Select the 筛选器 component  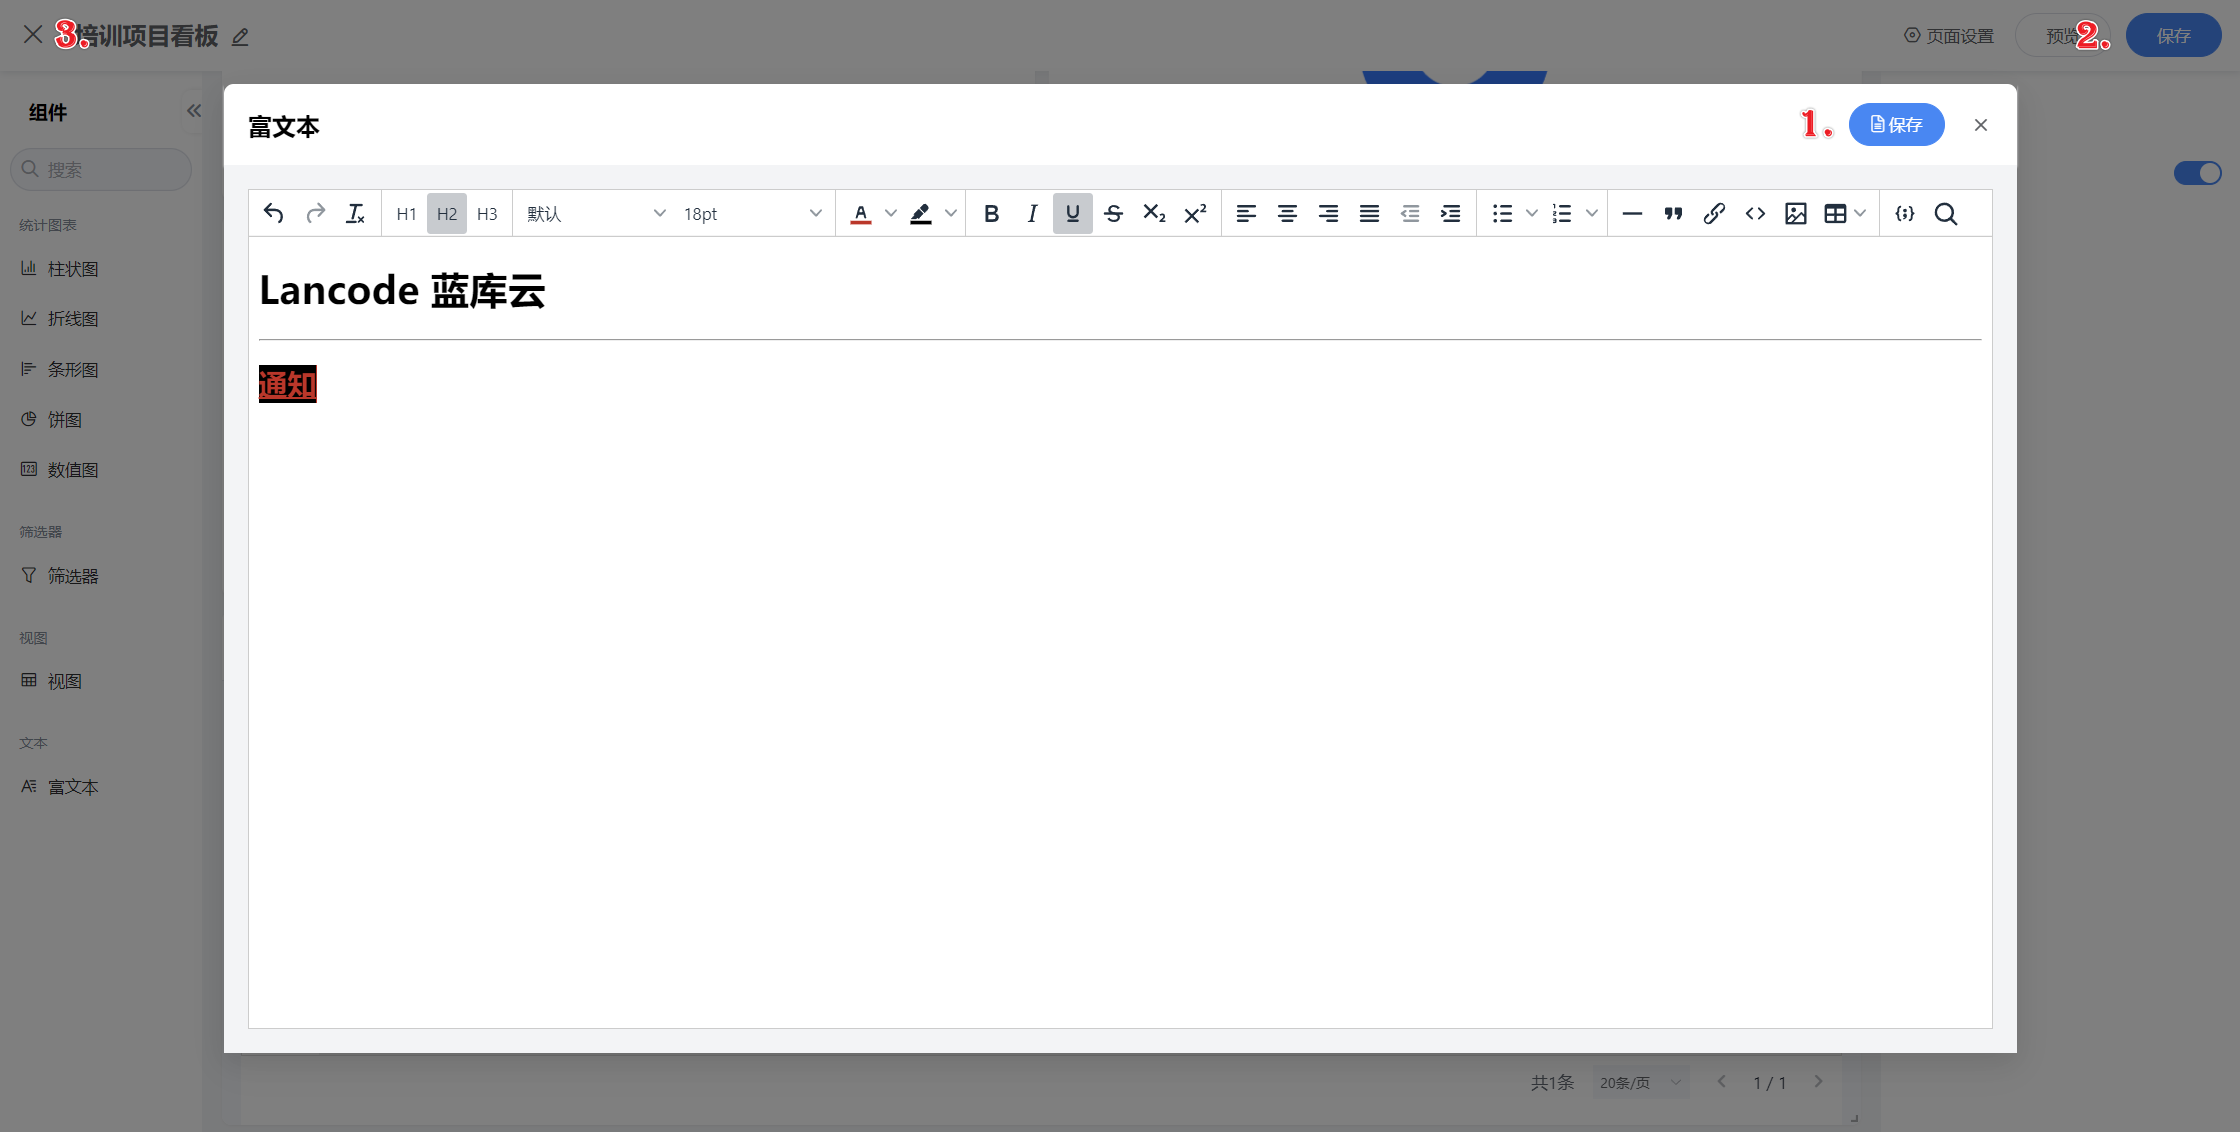(x=61, y=575)
